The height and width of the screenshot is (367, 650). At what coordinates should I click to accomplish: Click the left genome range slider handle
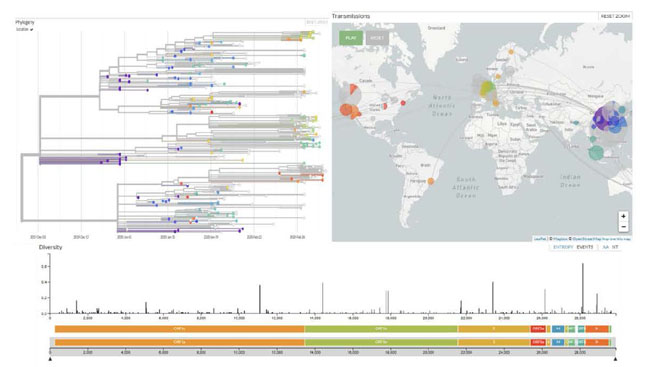point(50,359)
